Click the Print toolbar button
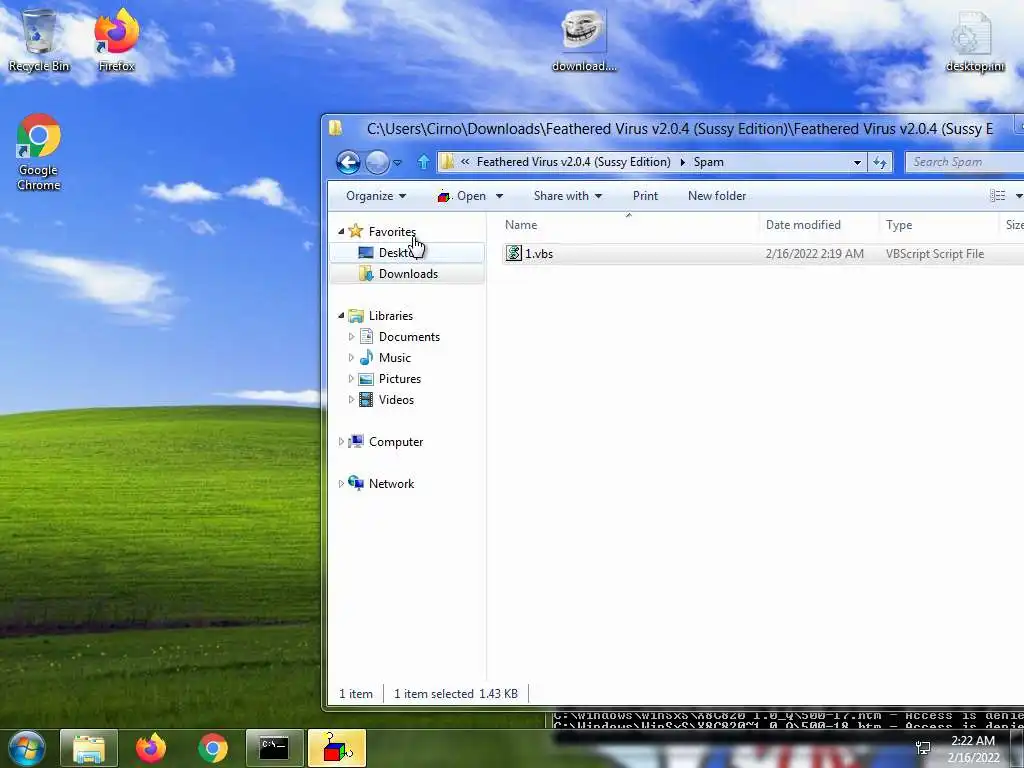Viewport: 1024px width, 768px height. pyautogui.click(x=645, y=196)
